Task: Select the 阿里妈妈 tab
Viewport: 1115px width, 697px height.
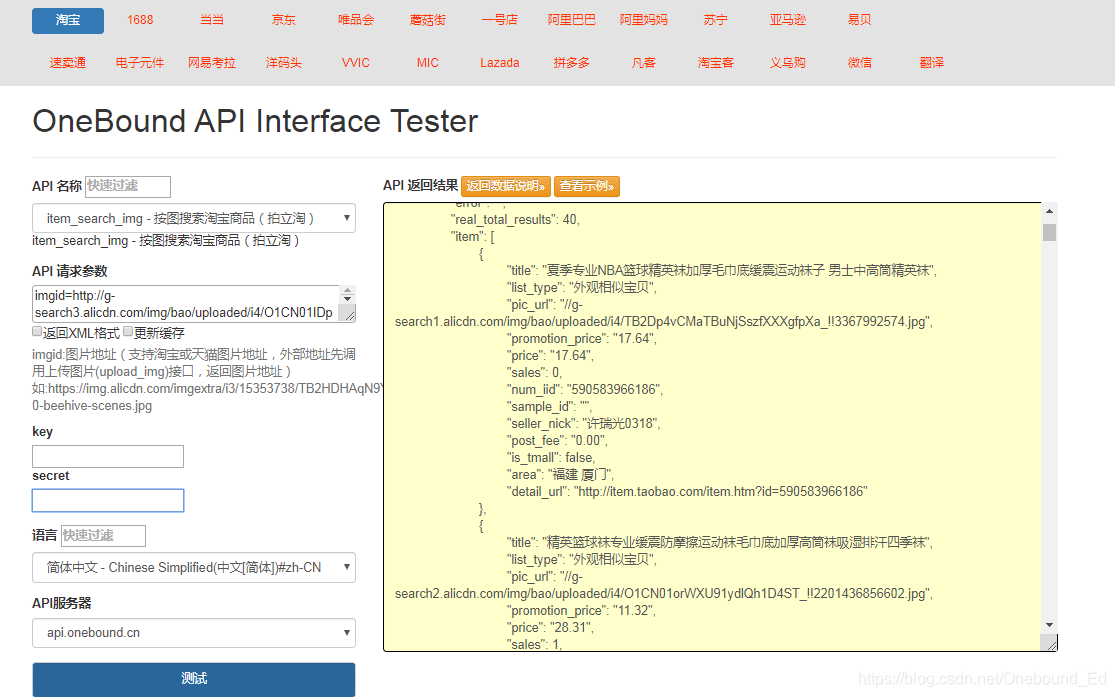Action: [x=644, y=21]
